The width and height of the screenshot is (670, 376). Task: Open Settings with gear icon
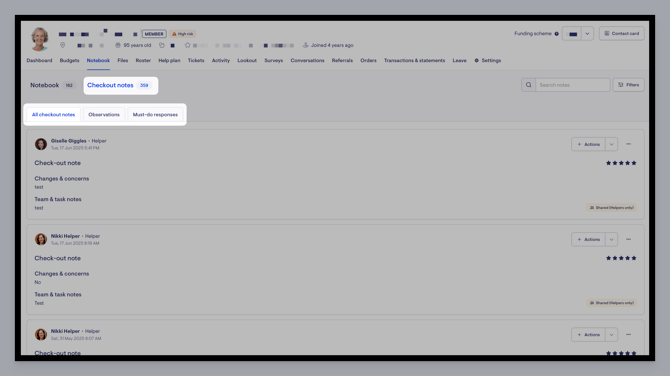tap(488, 61)
